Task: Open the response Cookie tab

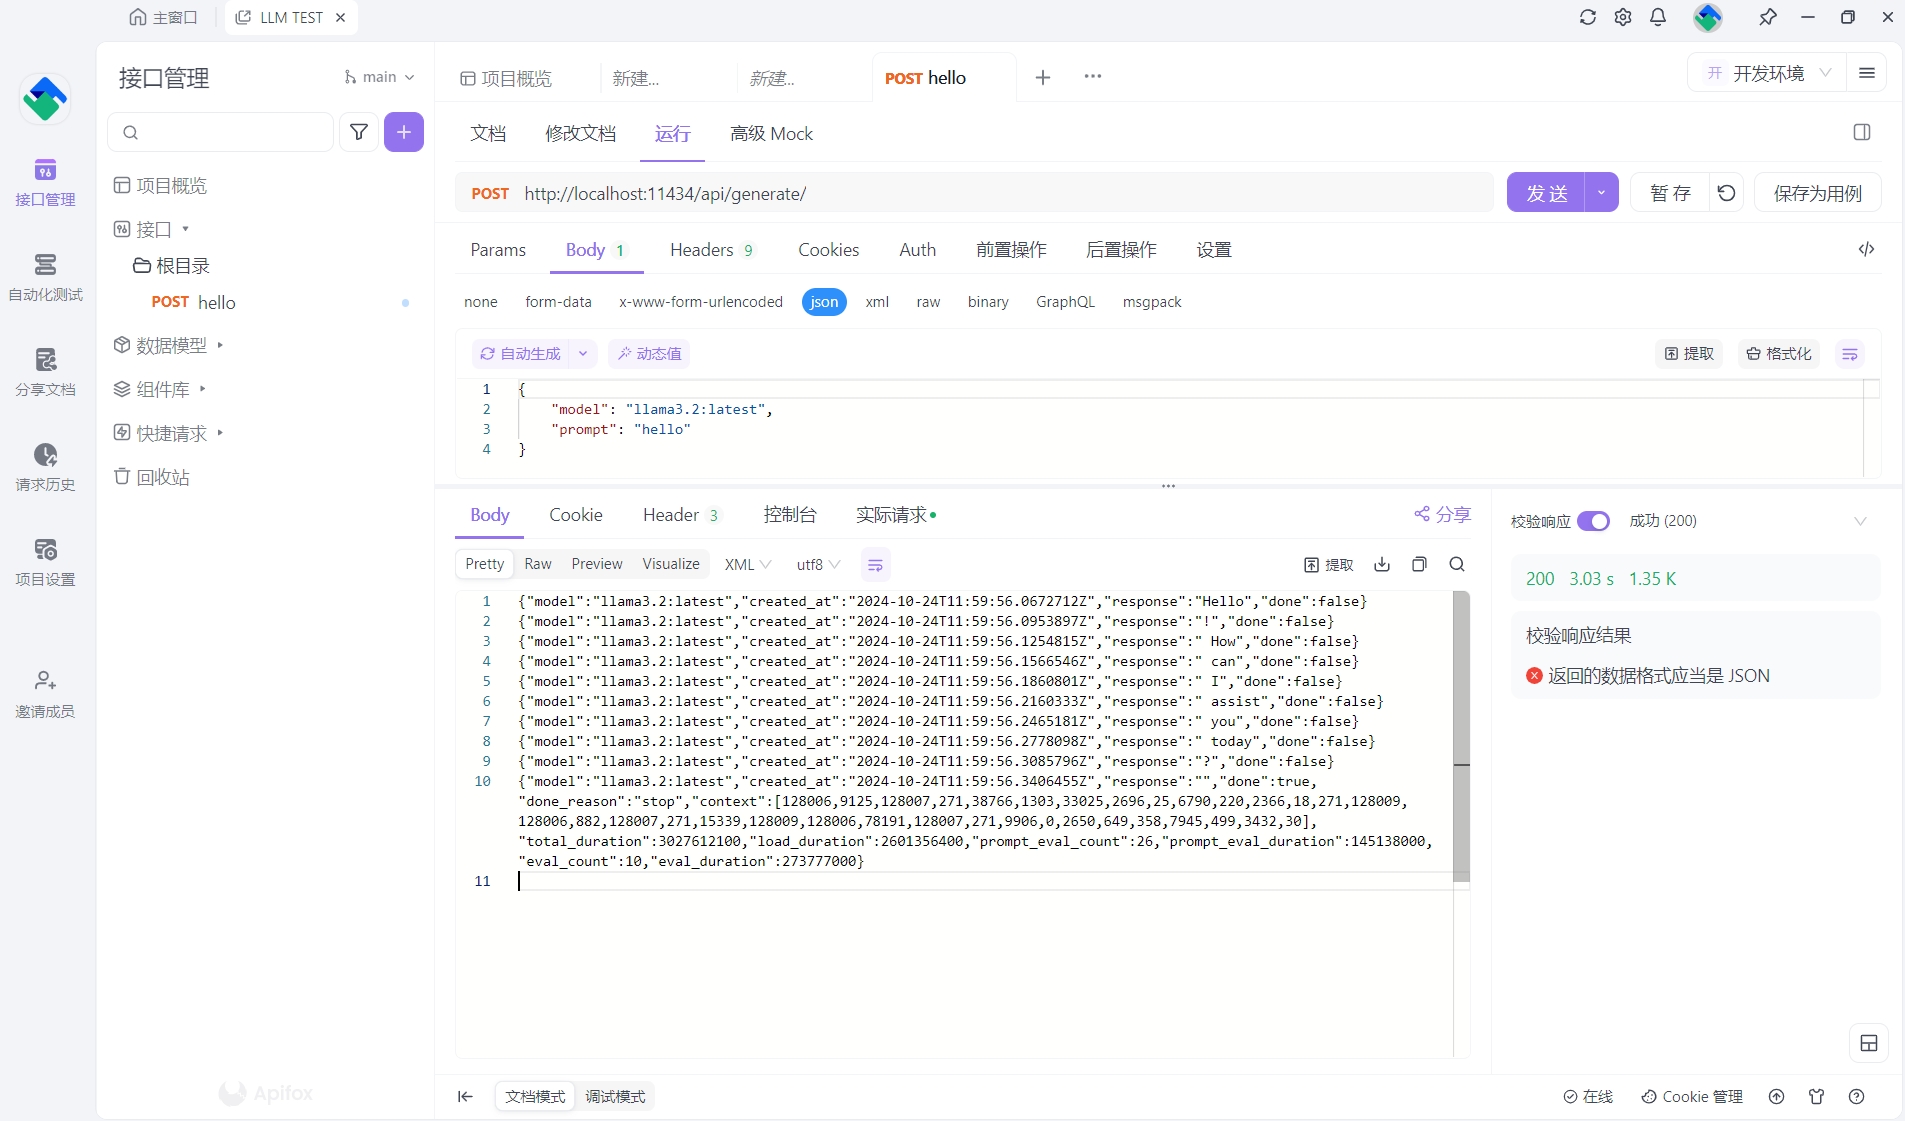Action: tap(576, 515)
